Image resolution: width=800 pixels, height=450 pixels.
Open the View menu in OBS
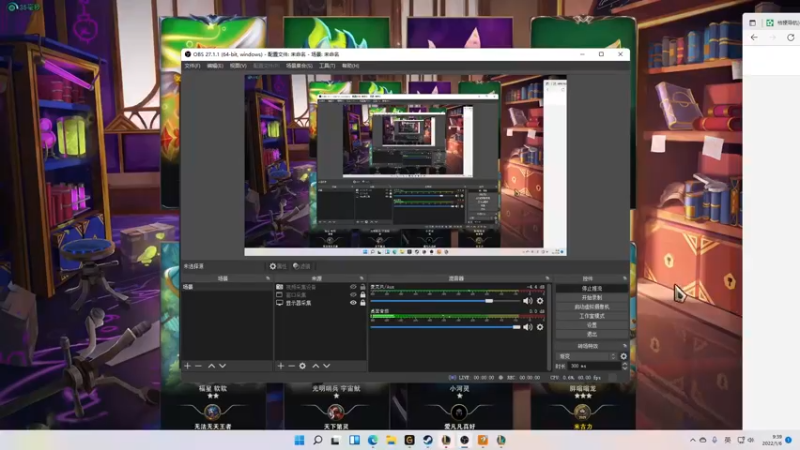[238, 66]
